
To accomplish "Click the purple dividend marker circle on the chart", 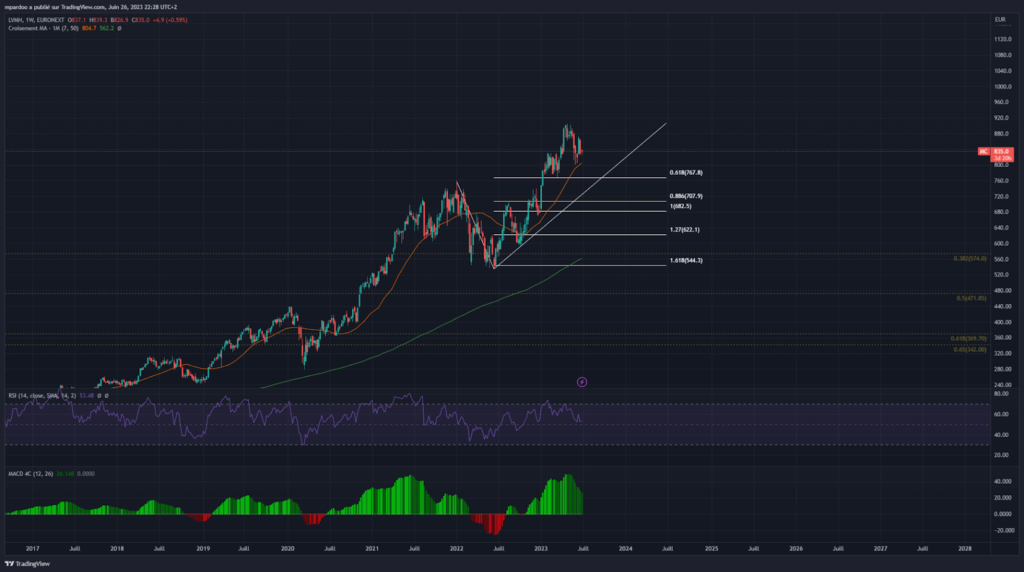I will coord(582,381).
